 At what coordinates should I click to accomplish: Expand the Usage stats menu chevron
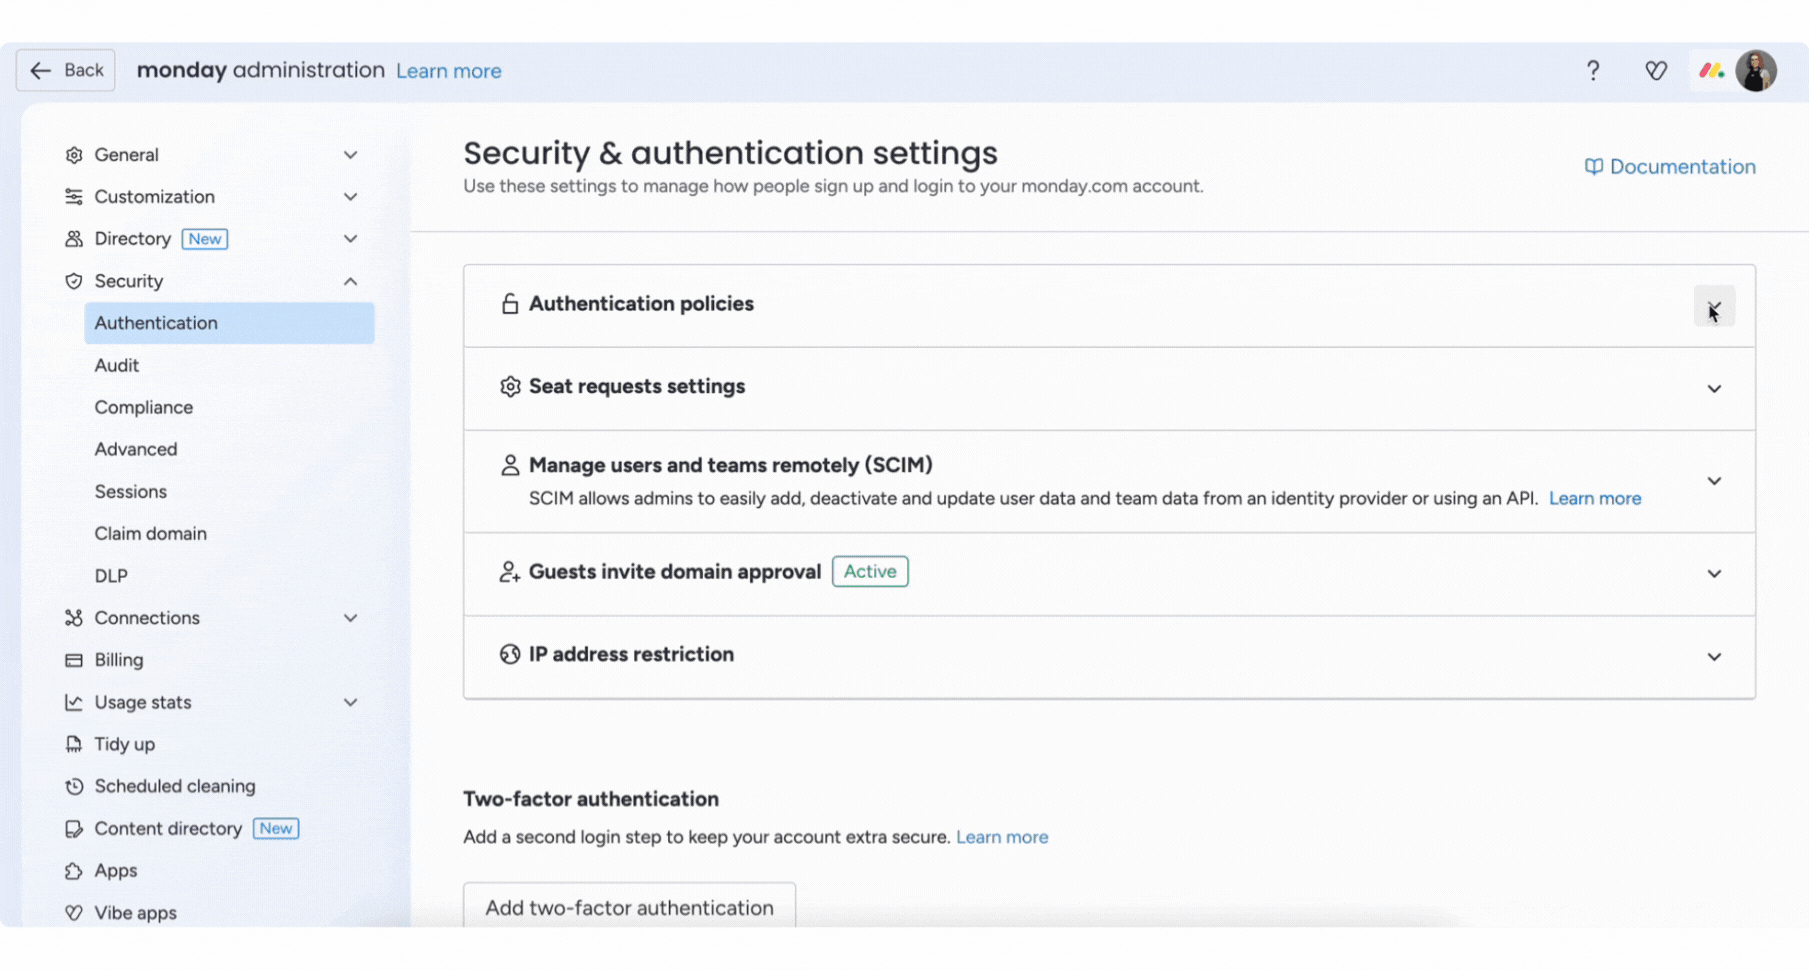pos(350,702)
